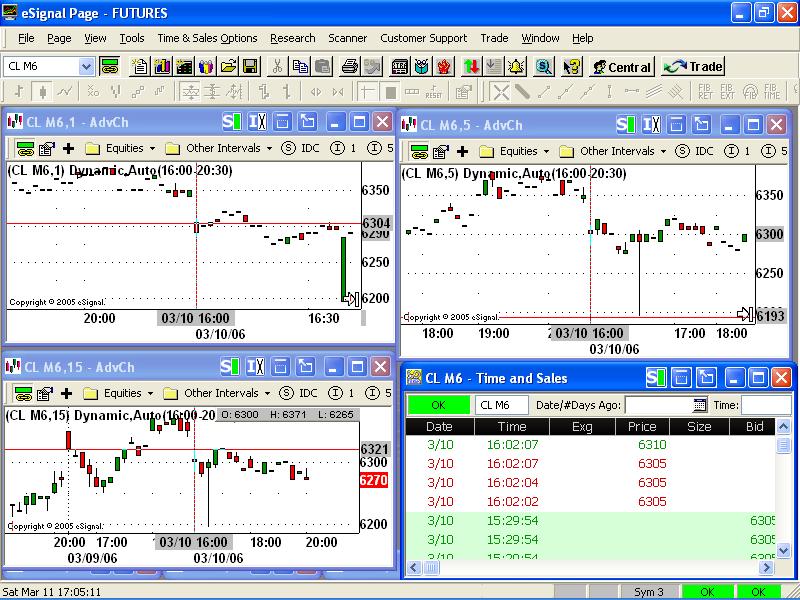The image size is (800, 600).
Task: Click the properties icon in CL M6,5 chart toolbar
Action: (x=441, y=152)
